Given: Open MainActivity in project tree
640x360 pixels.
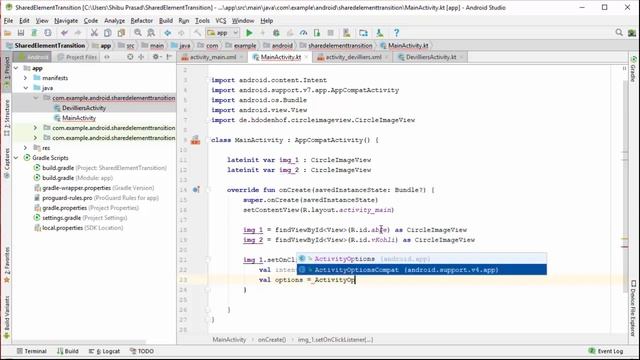Looking at the screenshot, I should (x=79, y=118).
